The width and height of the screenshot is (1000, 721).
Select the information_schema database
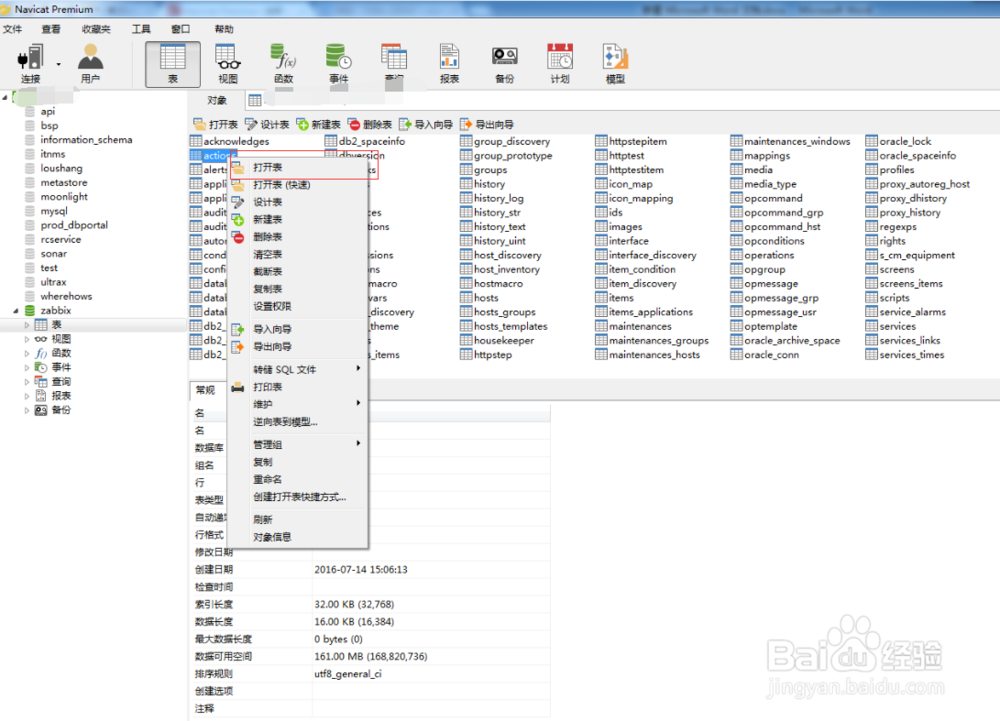click(x=86, y=140)
